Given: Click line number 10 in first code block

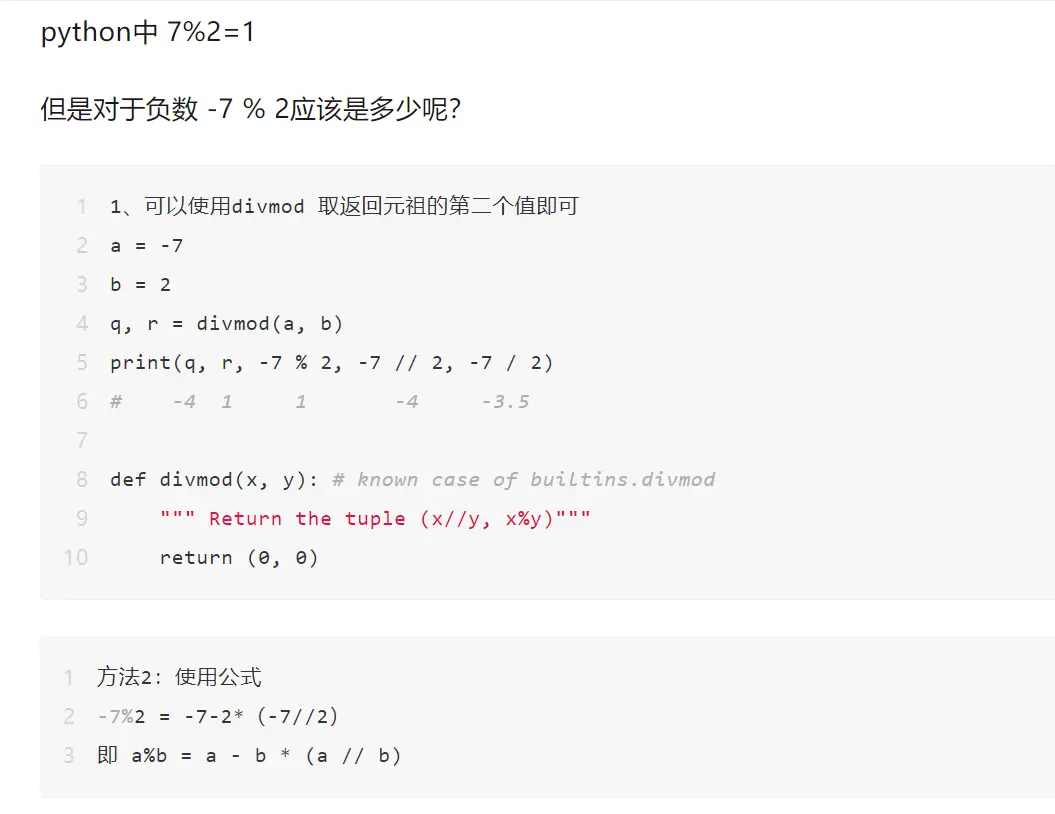Looking at the screenshot, I should 76,558.
